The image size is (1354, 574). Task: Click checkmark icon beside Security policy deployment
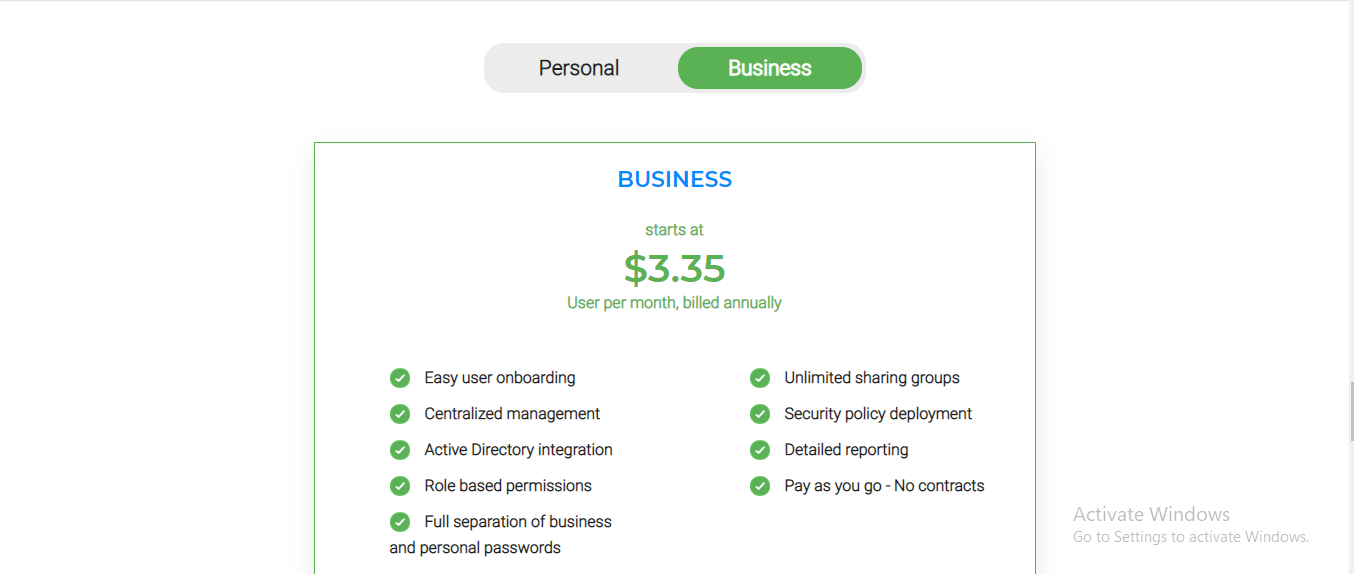tap(760, 414)
